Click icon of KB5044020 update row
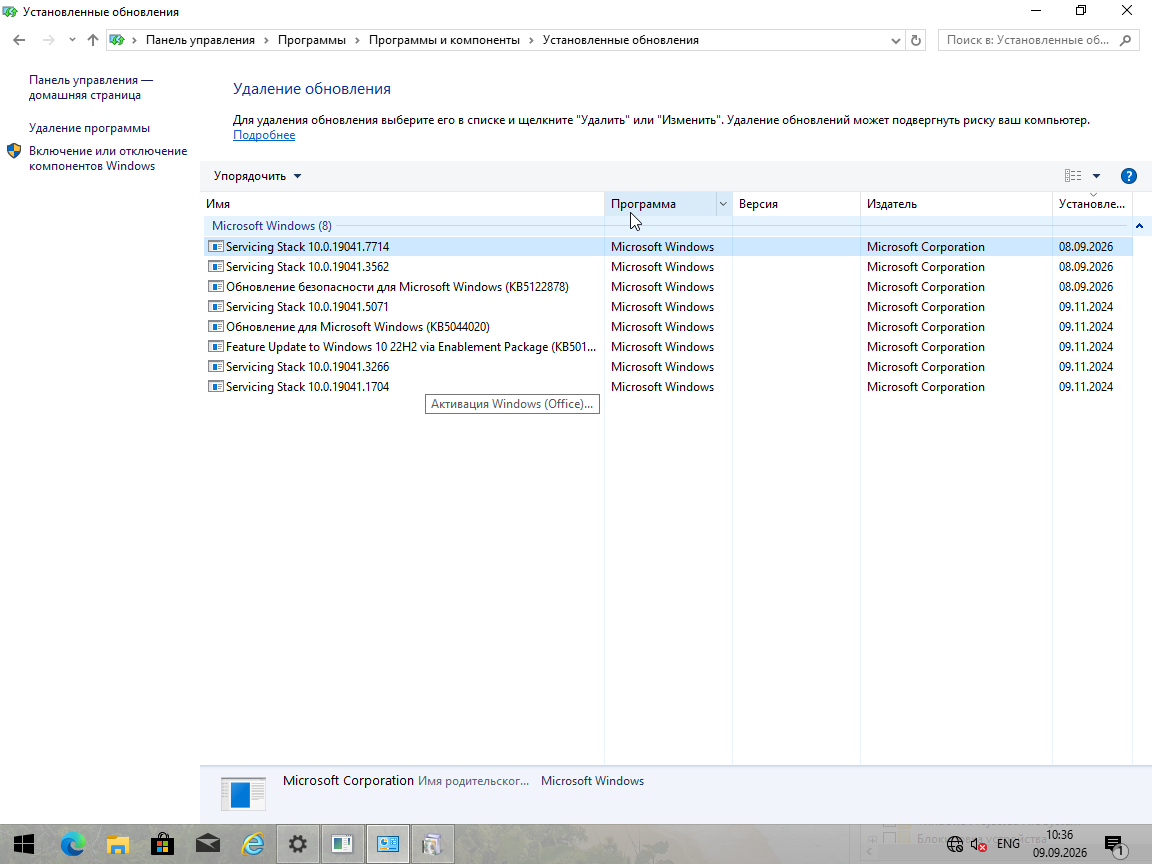Screen dimensions: 1152x864 (x=216, y=327)
